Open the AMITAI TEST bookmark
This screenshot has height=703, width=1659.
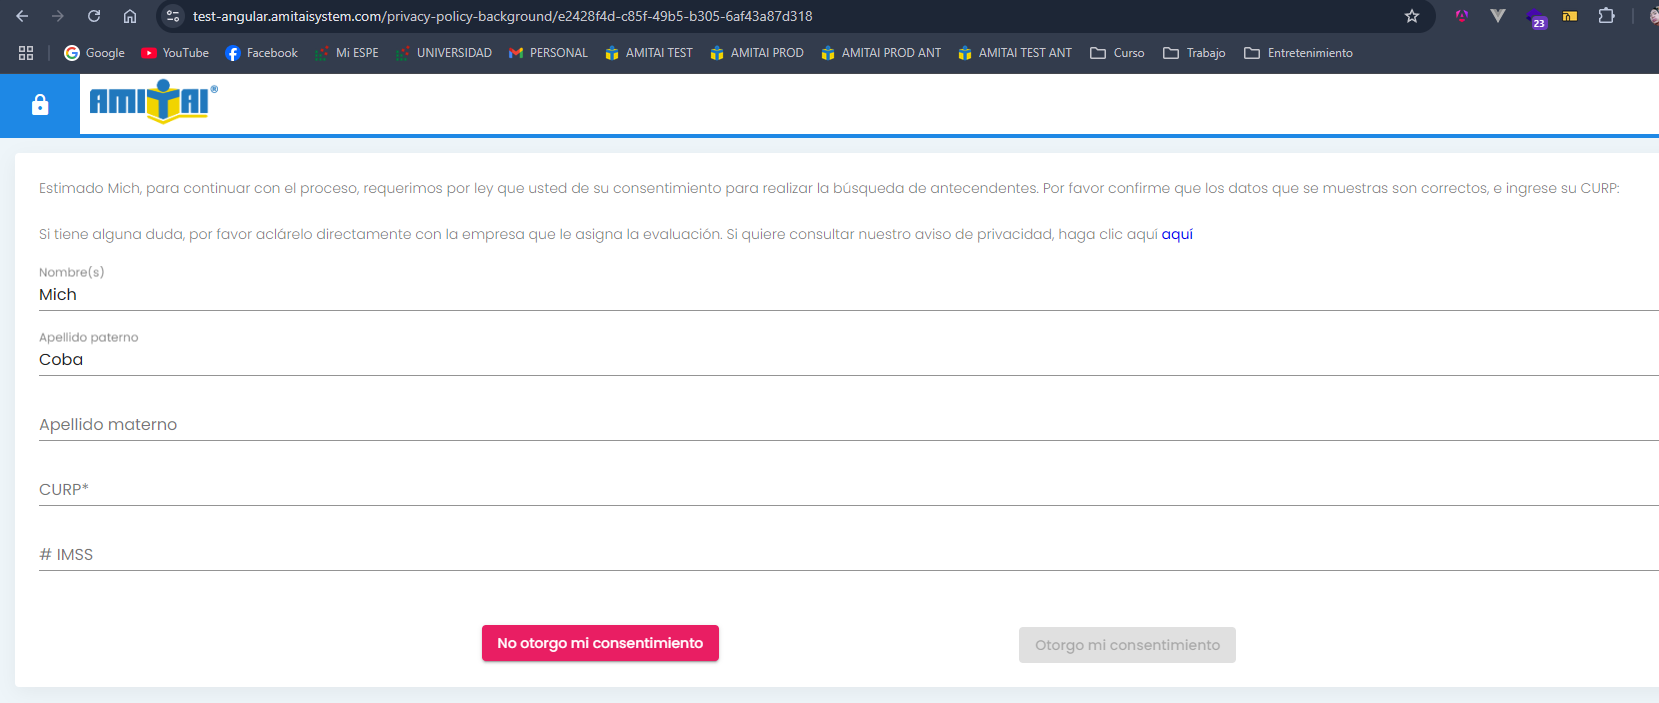click(649, 53)
